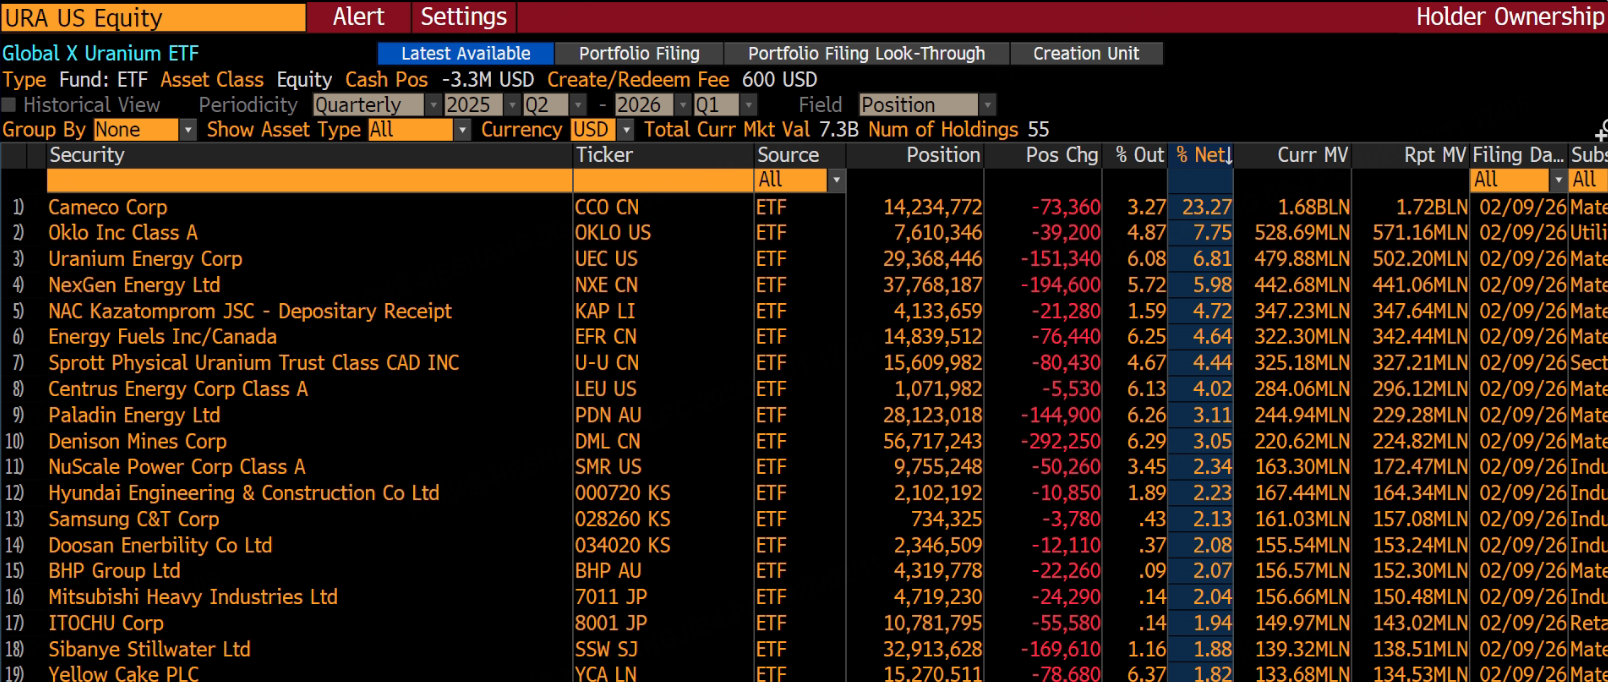Click the plus icon at right edge
Viewport: 1608px width, 682px height.
coord(1601,131)
